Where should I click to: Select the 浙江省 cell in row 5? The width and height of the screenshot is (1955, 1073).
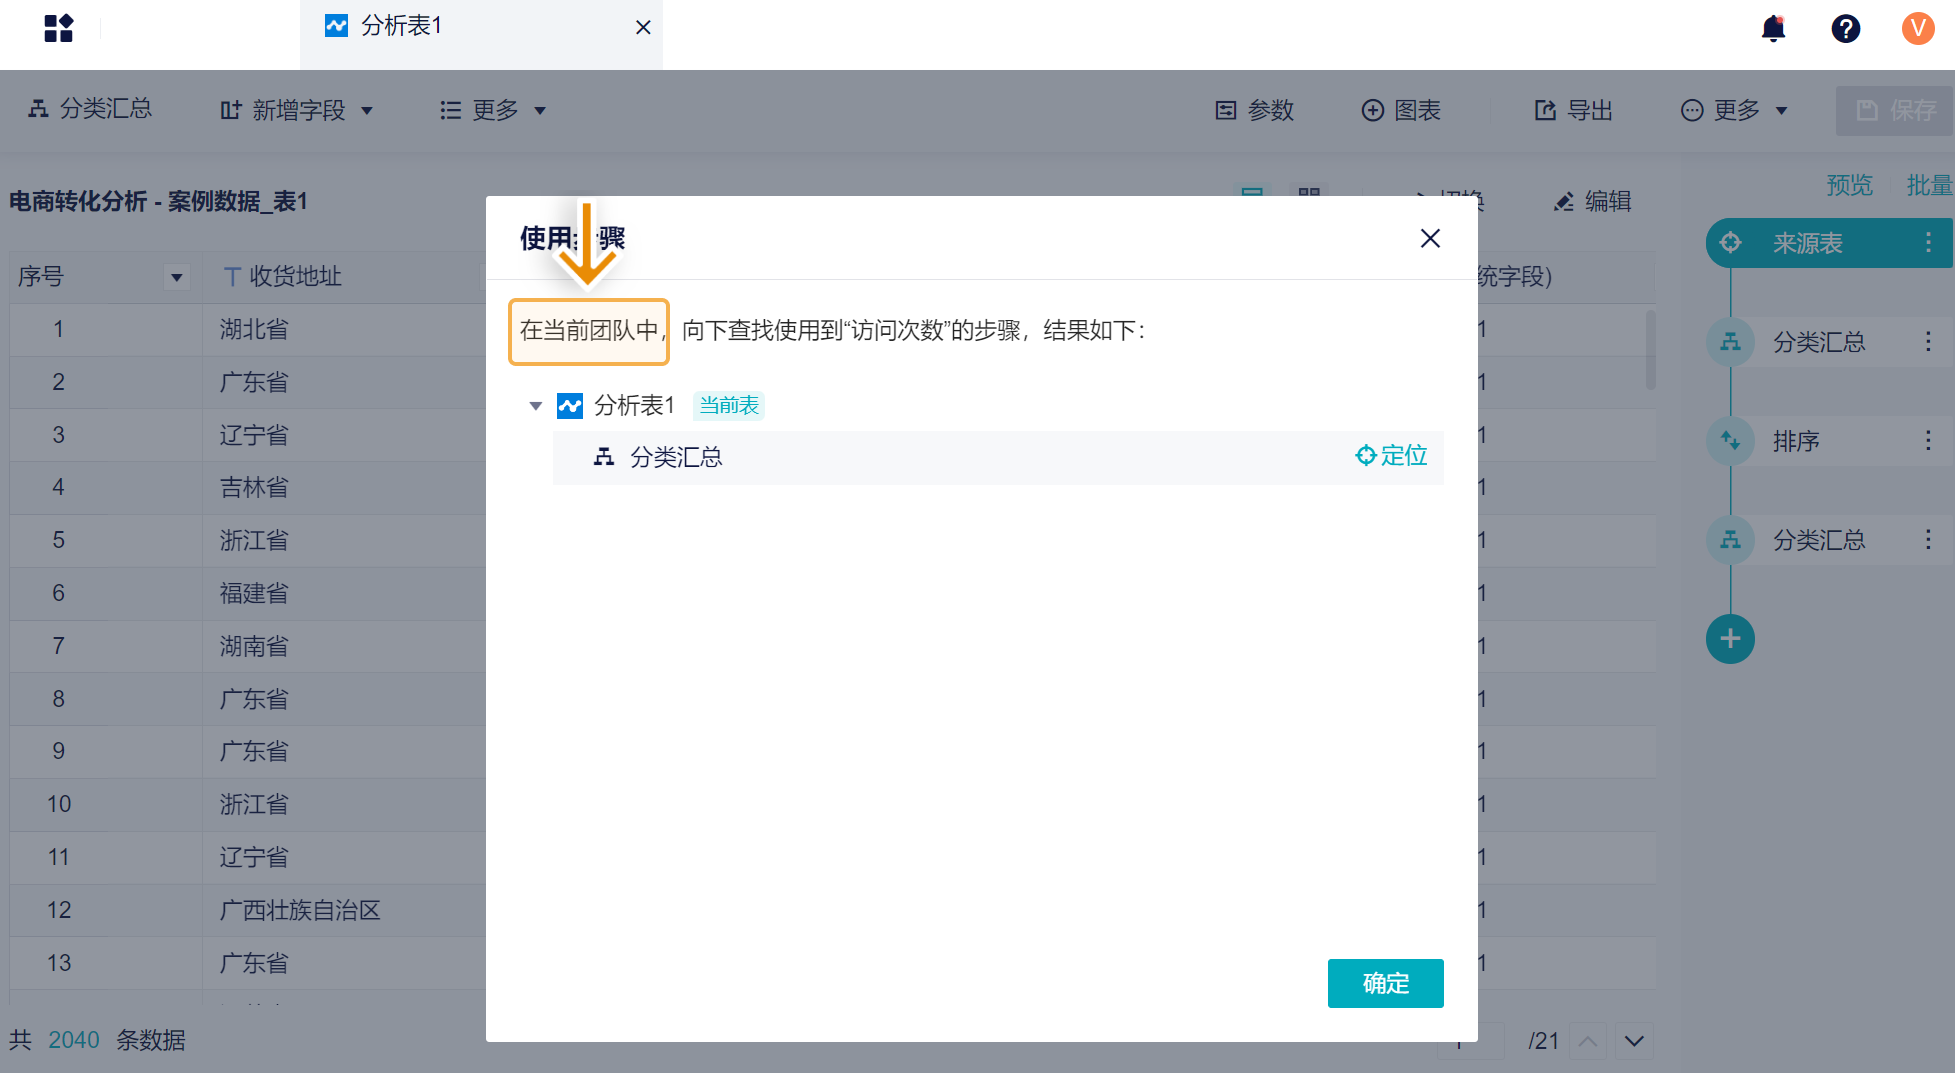click(x=254, y=540)
